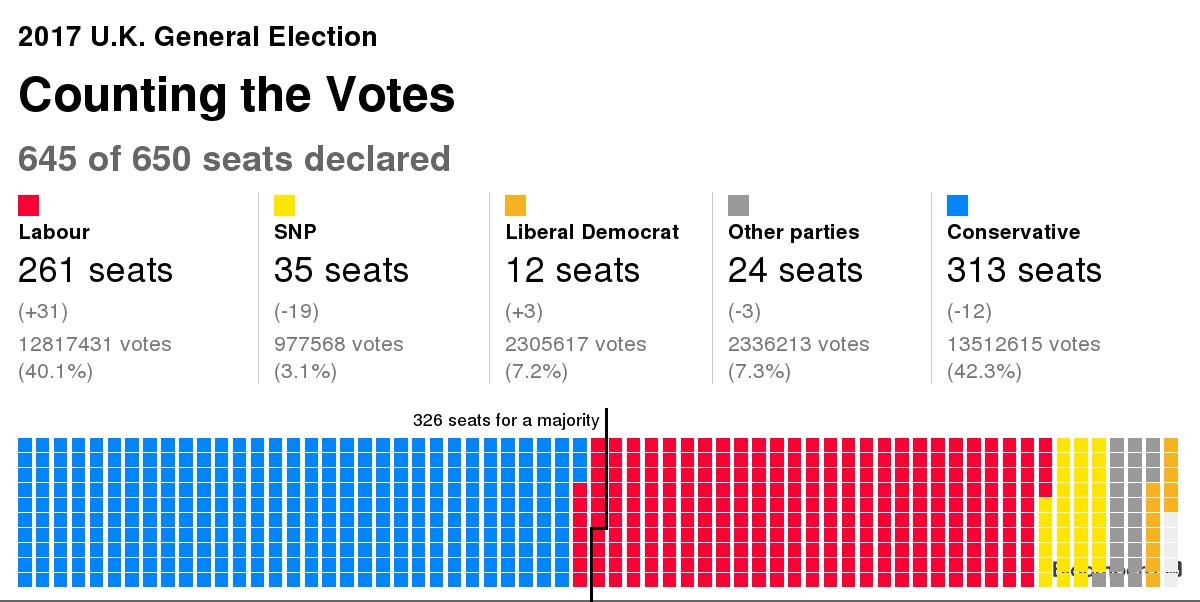The image size is (1200, 602).
Task: Click the 645 of 650 seats declared text
Action: click(x=234, y=159)
